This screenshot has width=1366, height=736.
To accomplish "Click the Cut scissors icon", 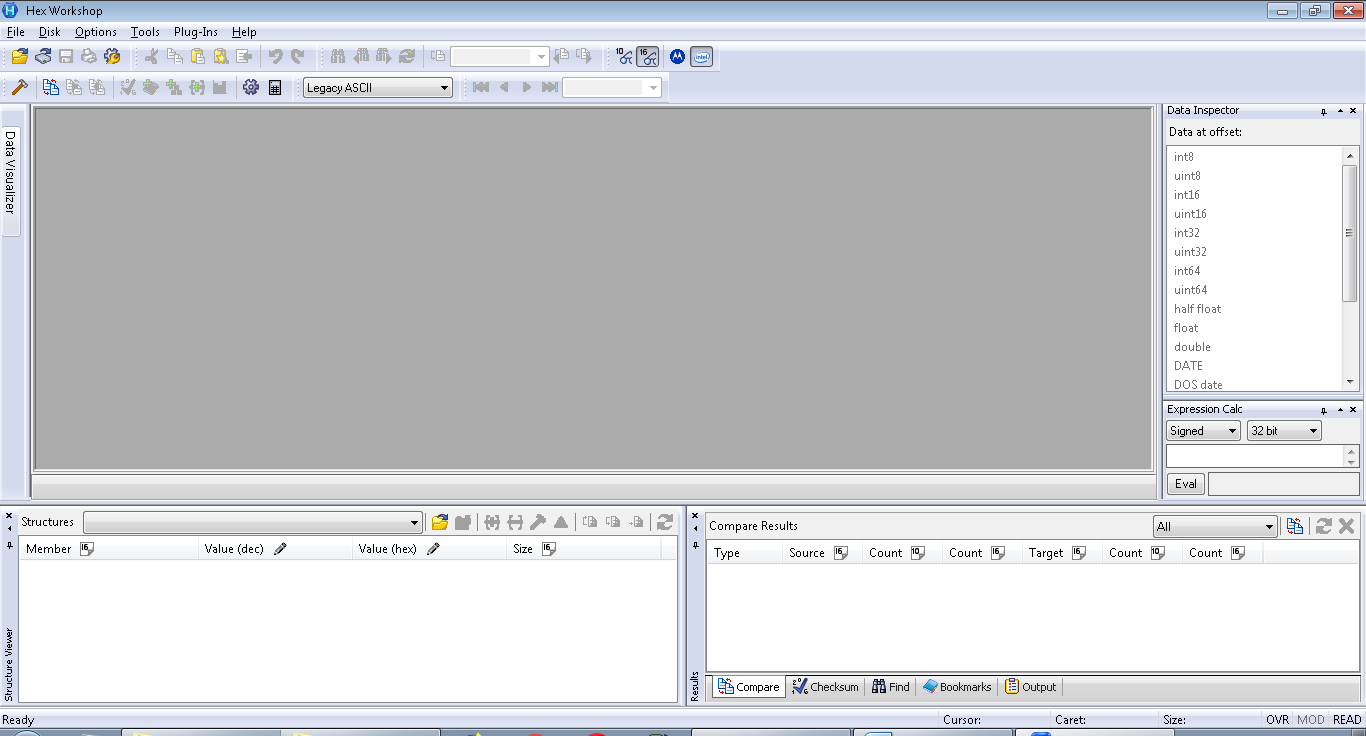I will point(151,57).
